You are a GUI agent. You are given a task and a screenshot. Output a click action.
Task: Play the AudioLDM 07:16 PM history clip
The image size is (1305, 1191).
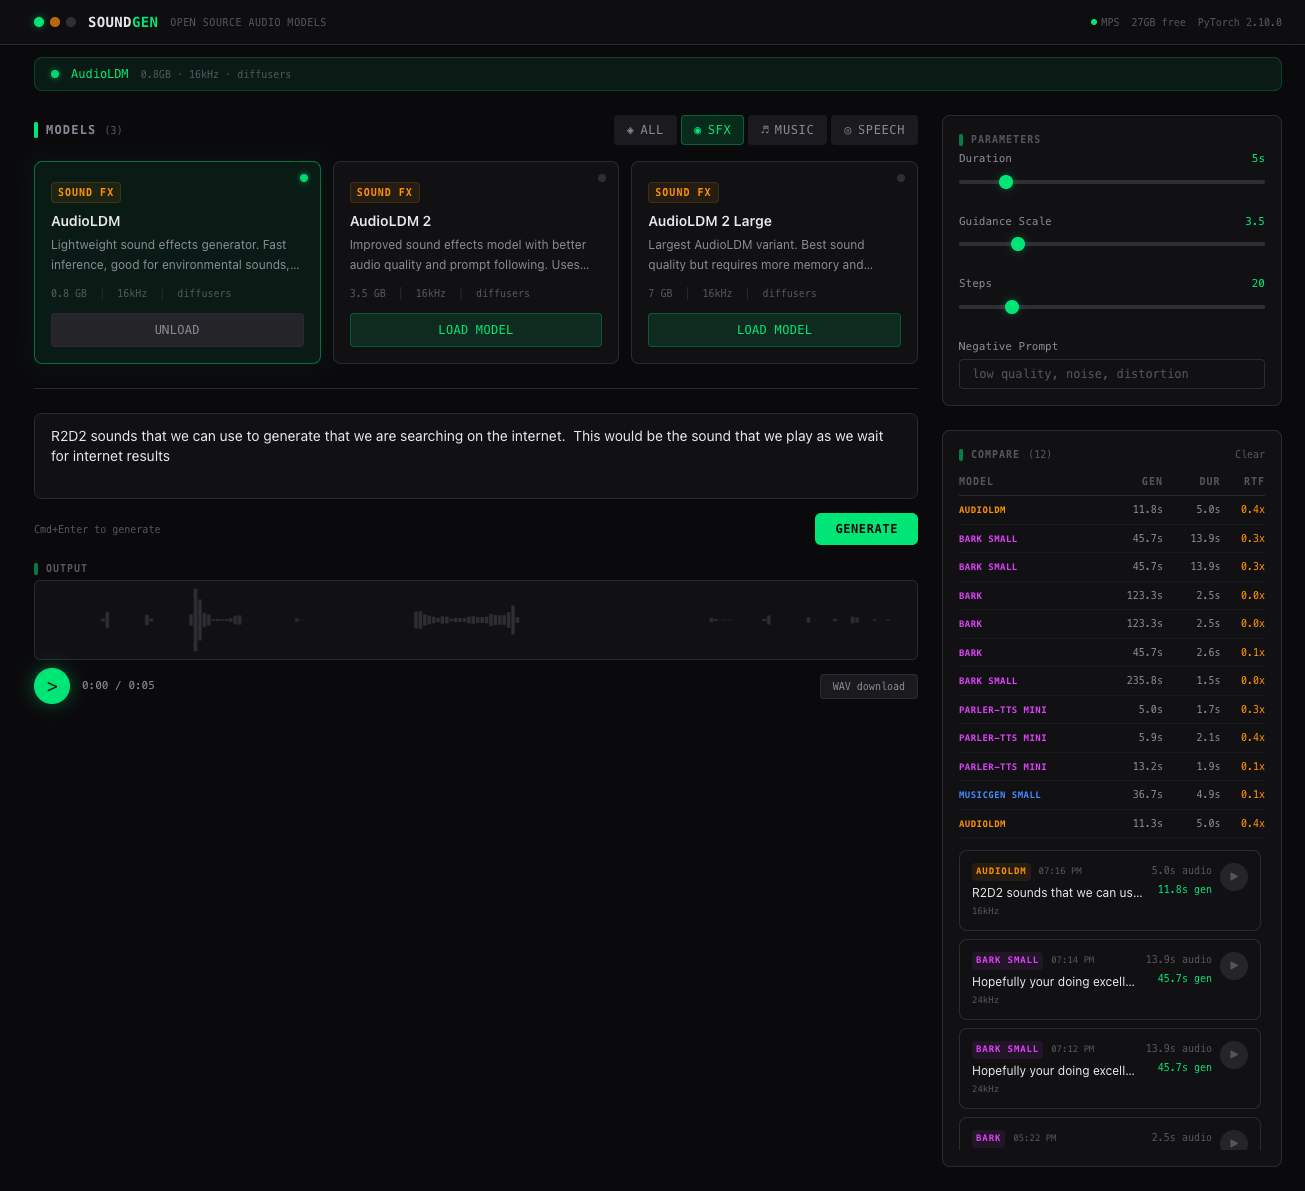pos(1234,877)
